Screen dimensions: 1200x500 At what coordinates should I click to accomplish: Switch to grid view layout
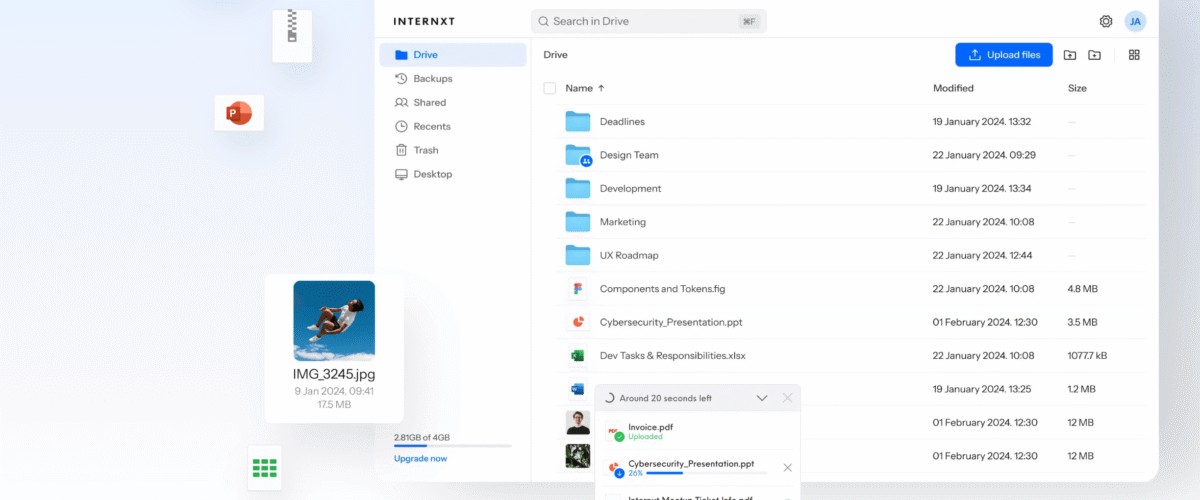(x=1134, y=55)
